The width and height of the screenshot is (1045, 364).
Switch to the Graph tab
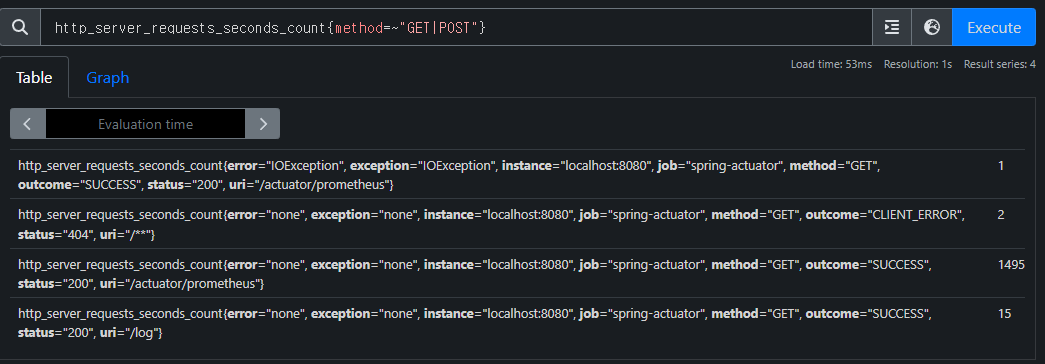point(107,78)
